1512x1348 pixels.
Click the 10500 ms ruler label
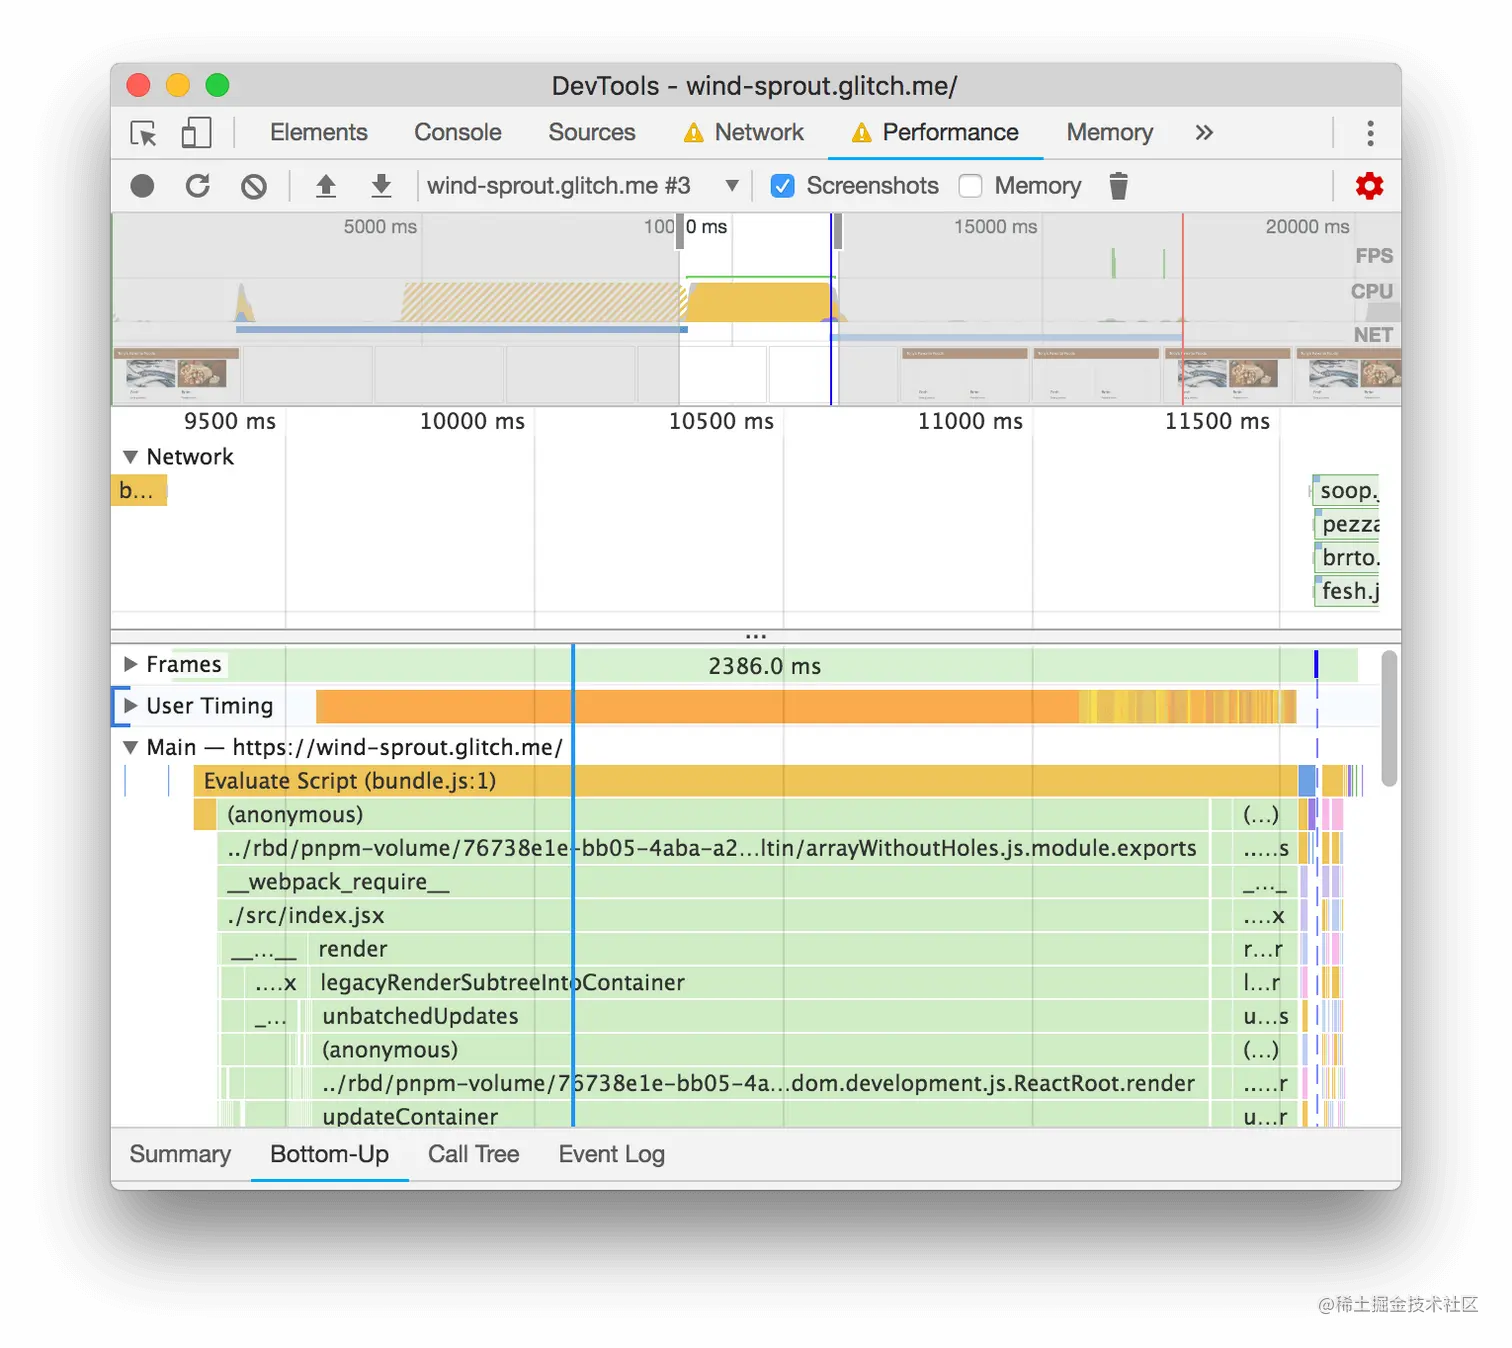(721, 422)
